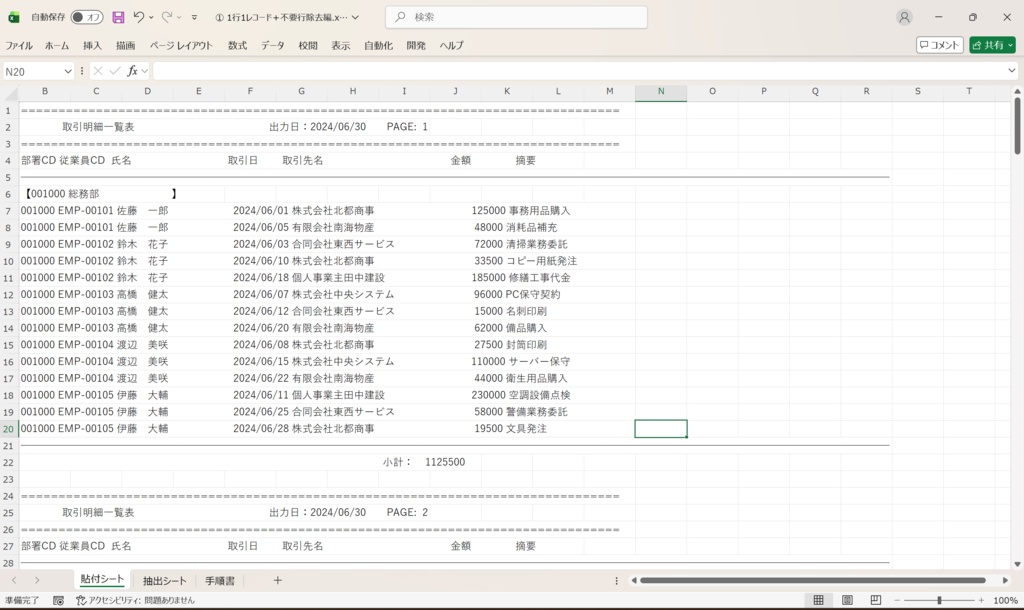Open the 描画 ribbon tab
Viewport: 1024px width, 610px height.
point(125,46)
